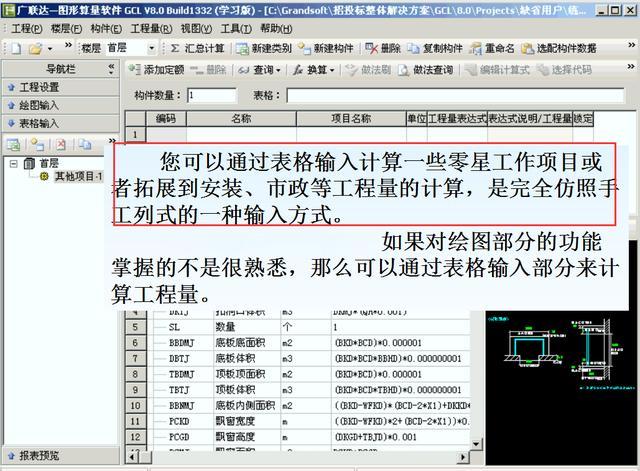The height and width of the screenshot is (471, 640).
Task: Click 选配构件数据 toolbar button
Action: click(x=559, y=49)
